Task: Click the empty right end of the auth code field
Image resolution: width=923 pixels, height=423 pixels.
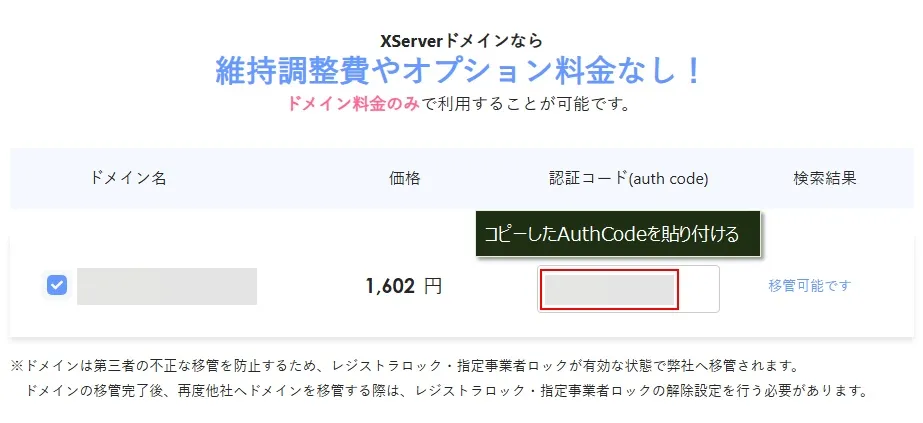Action: coord(699,289)
